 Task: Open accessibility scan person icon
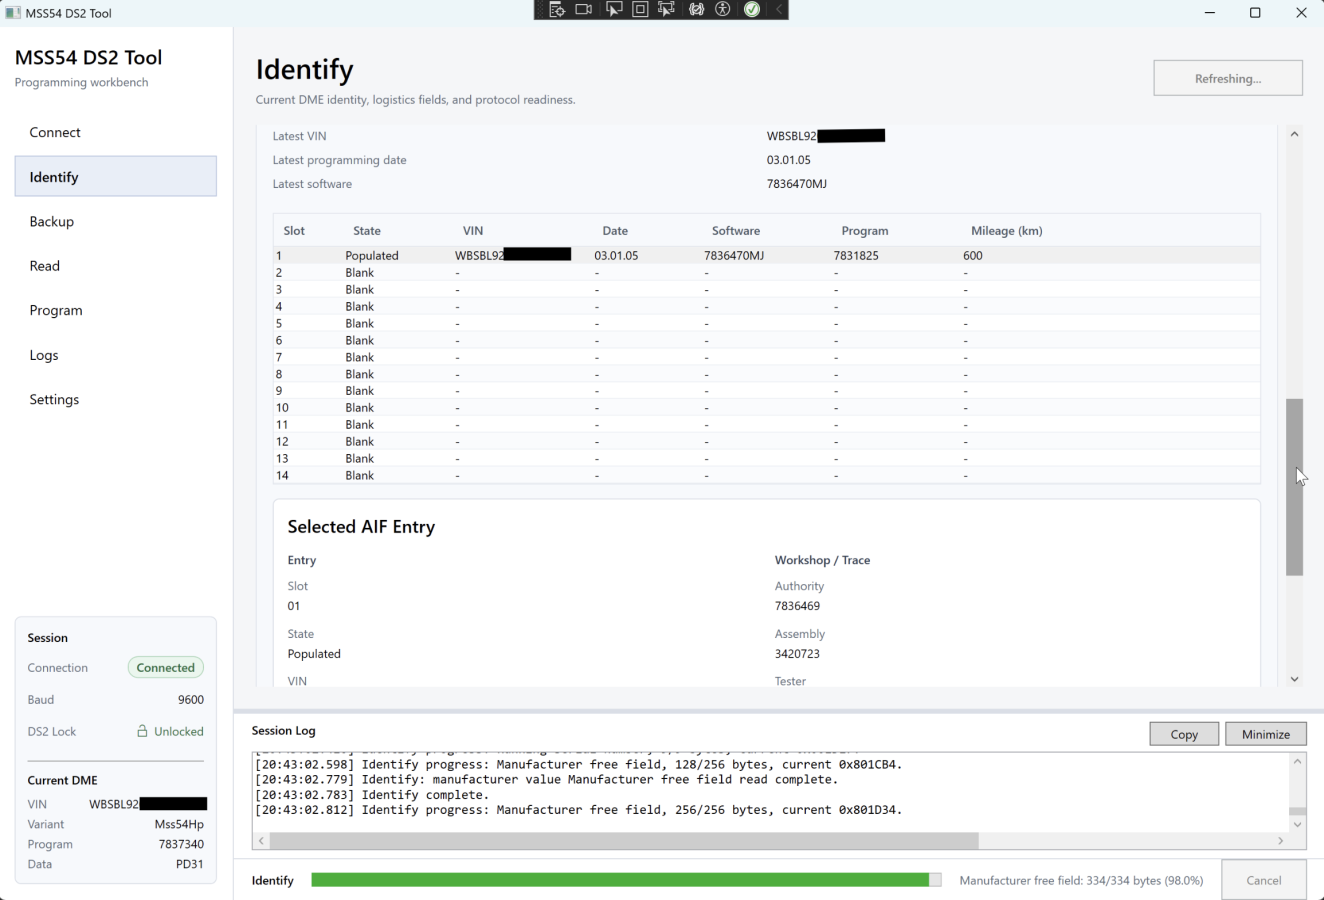tap(723, 10)
